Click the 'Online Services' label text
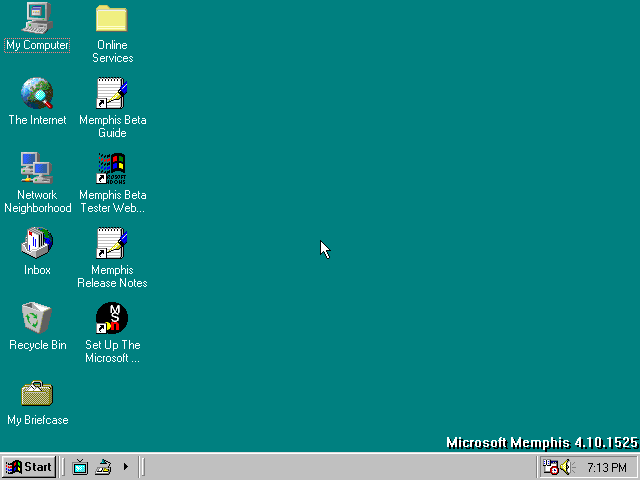The height and width of the screenshot is (480, 640). tap(112, 51)
